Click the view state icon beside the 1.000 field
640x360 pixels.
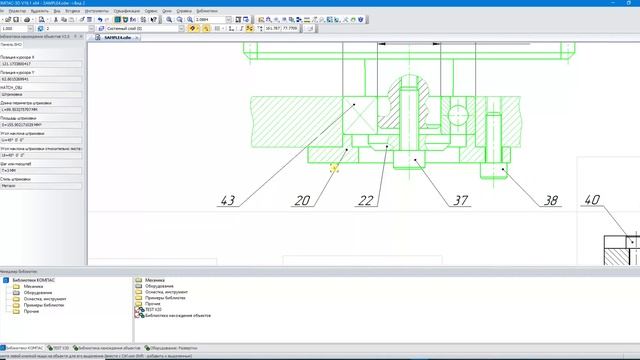(40, 29)
